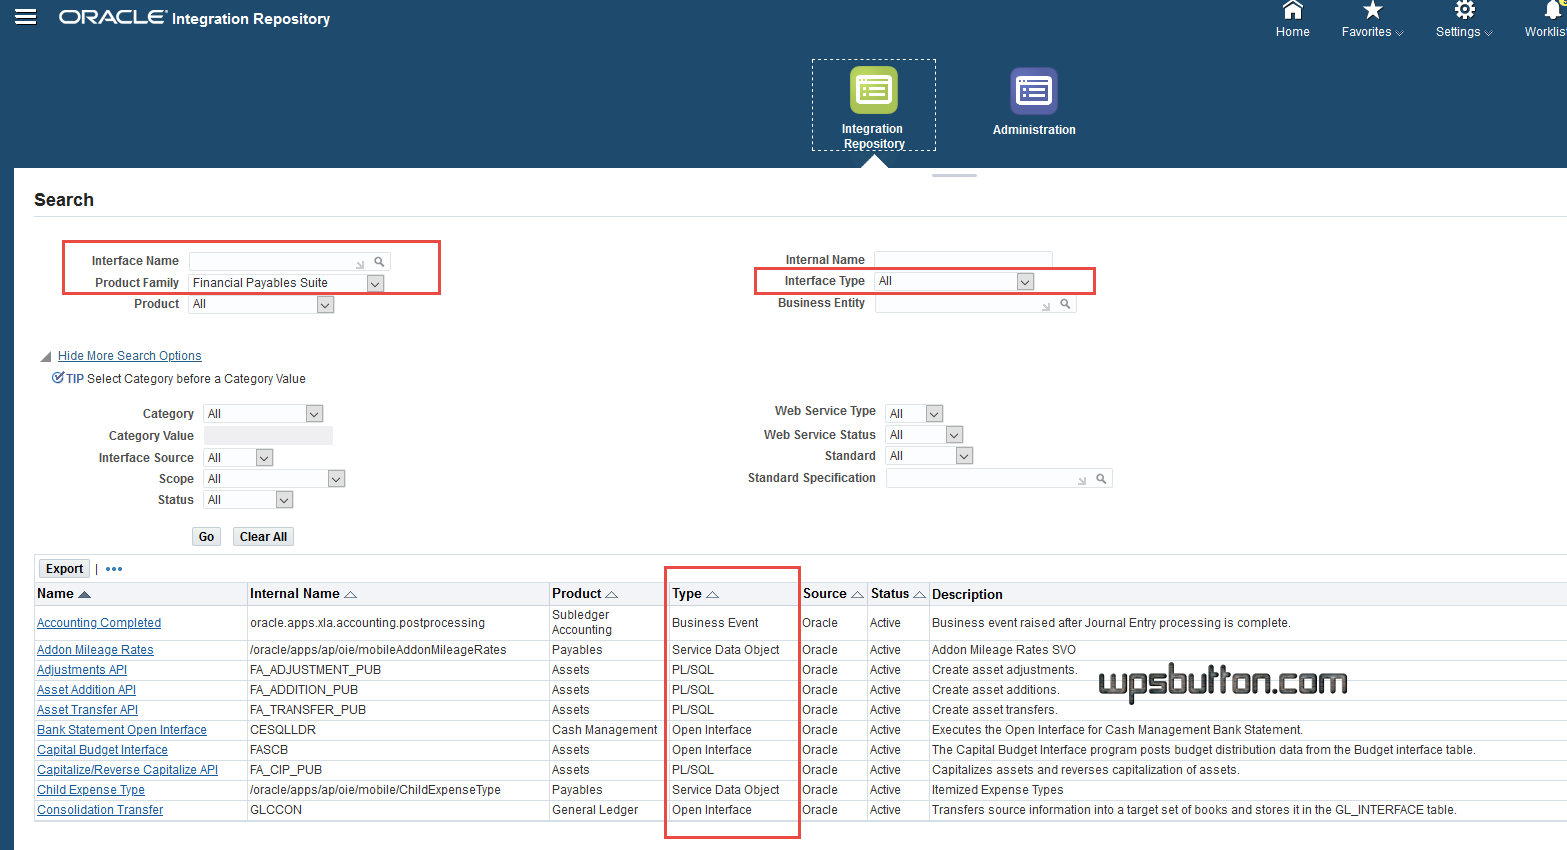Select cell CESQLLDR
The image size is (1567, 850).
(x=283, y=730)
